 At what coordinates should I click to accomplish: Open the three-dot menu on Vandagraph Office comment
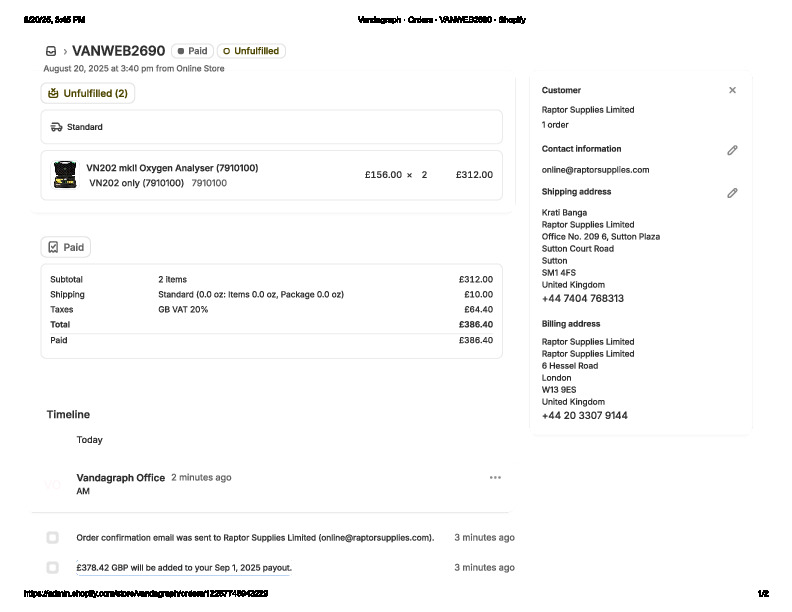(x=495, y=478)
